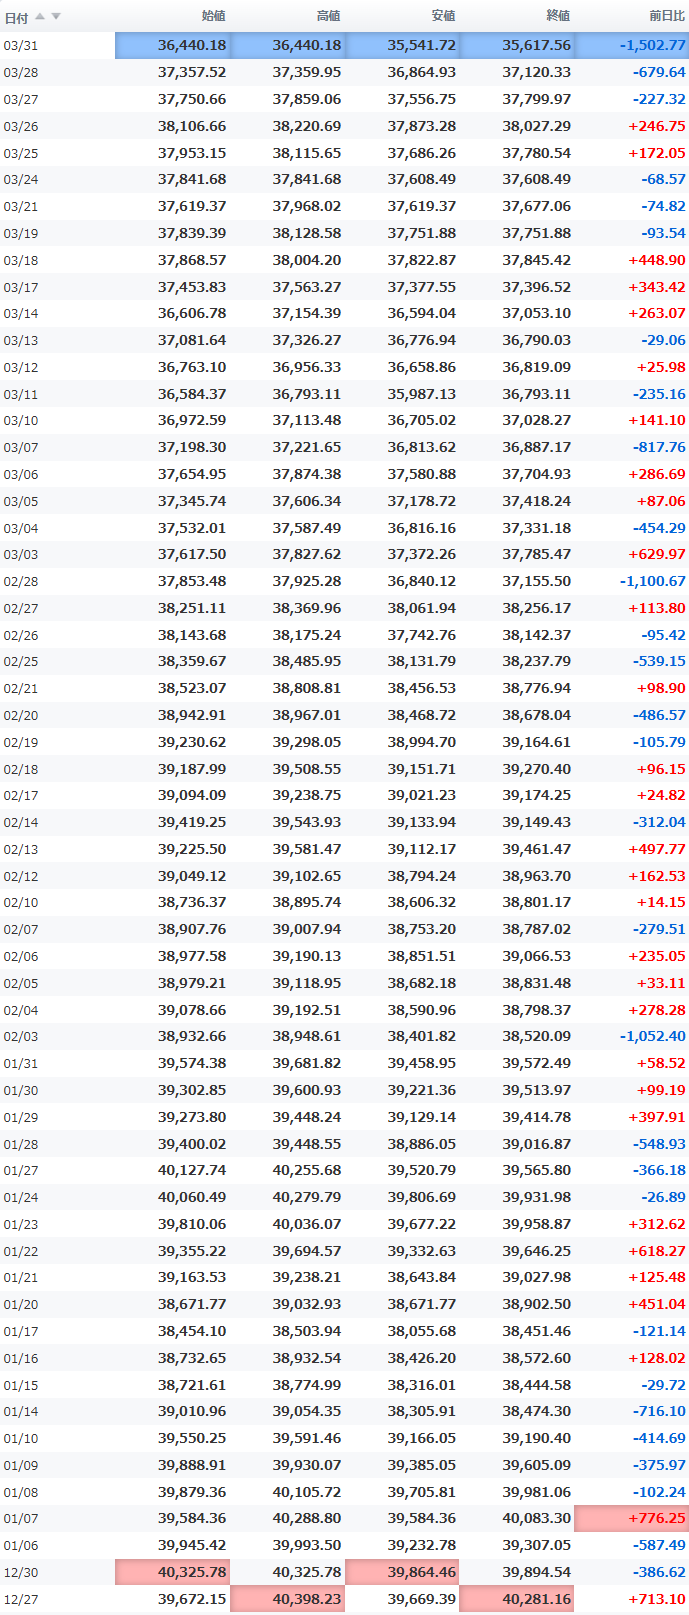Select the 03/31 date cell
This screenshot has width=689, height=1615.
click(57, 45)
